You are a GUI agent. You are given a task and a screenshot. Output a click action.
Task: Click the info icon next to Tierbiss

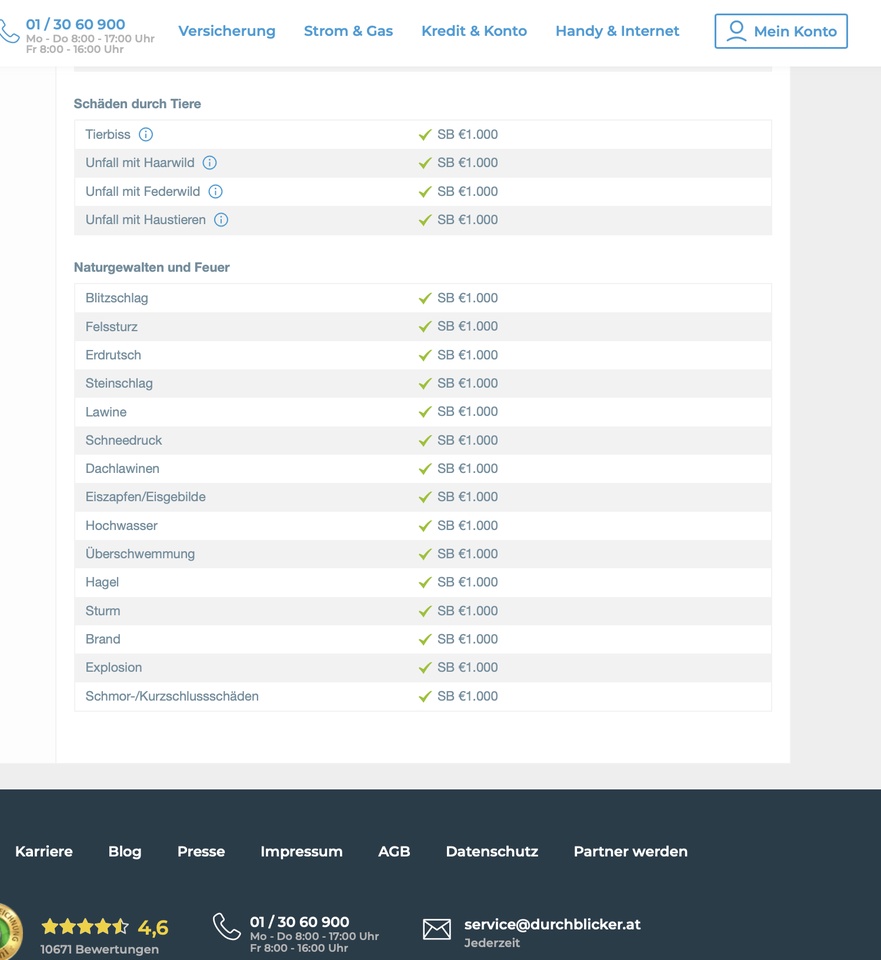[x=146, y=134]
